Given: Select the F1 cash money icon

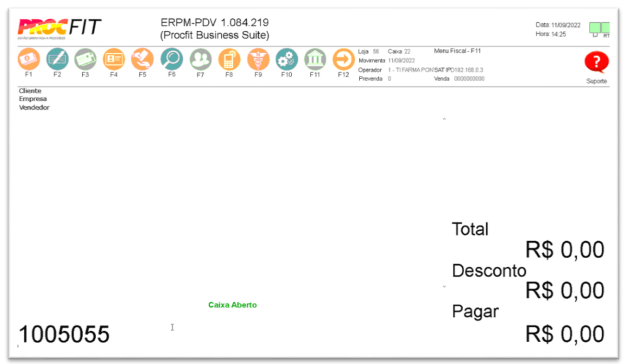Looking at the screenshot, I should 29,59.
